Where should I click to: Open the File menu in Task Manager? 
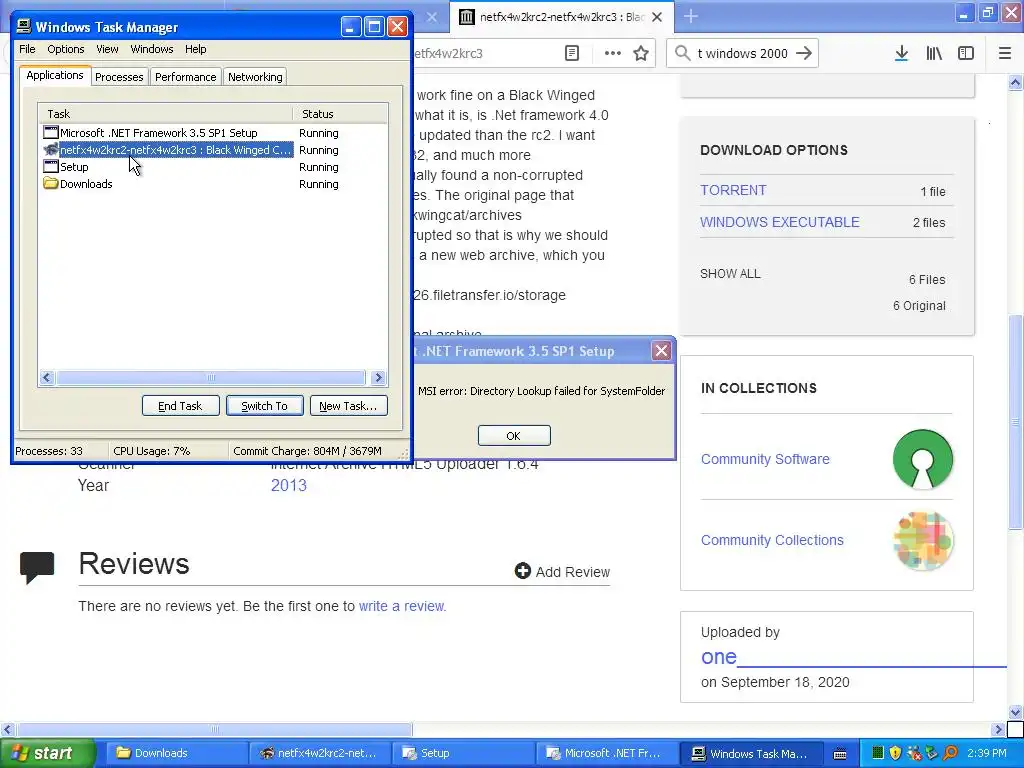pos(27,49)
